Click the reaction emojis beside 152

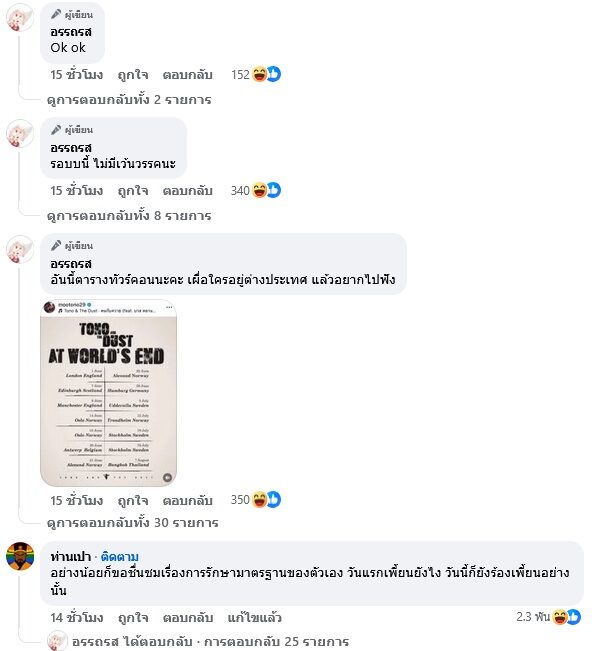tap(266, 74)
